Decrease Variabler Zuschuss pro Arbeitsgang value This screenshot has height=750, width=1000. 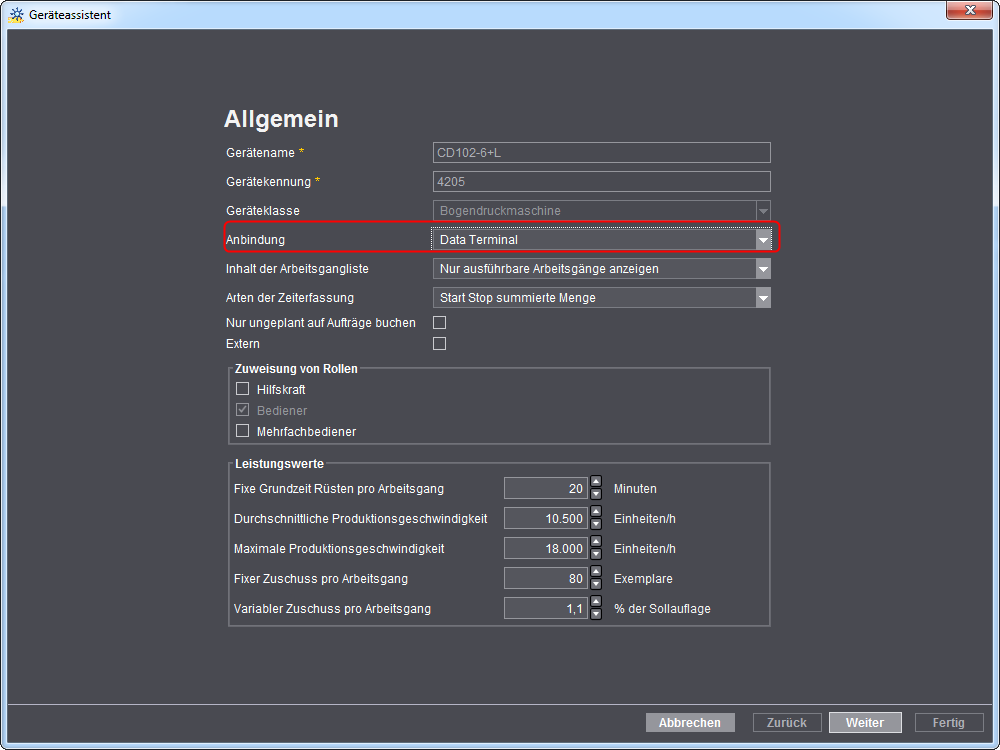click(596, 614)
